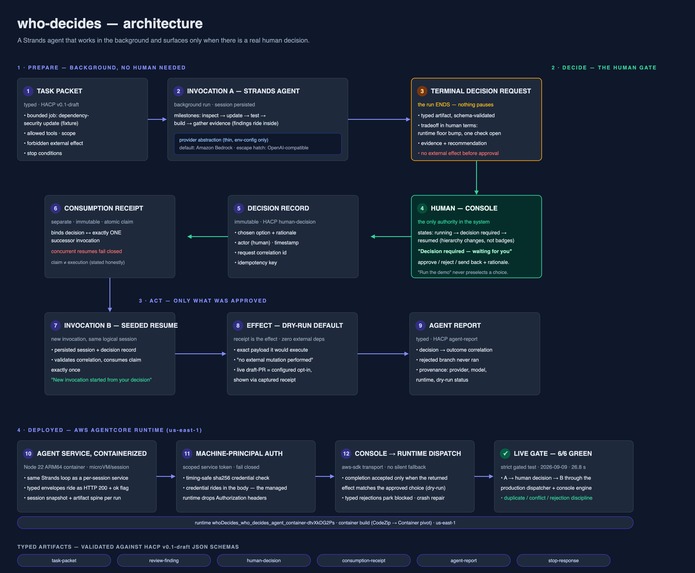Click the number 6 badge beside Consumption Receipt
Screen dimensions: 695x573
(55, 208)
